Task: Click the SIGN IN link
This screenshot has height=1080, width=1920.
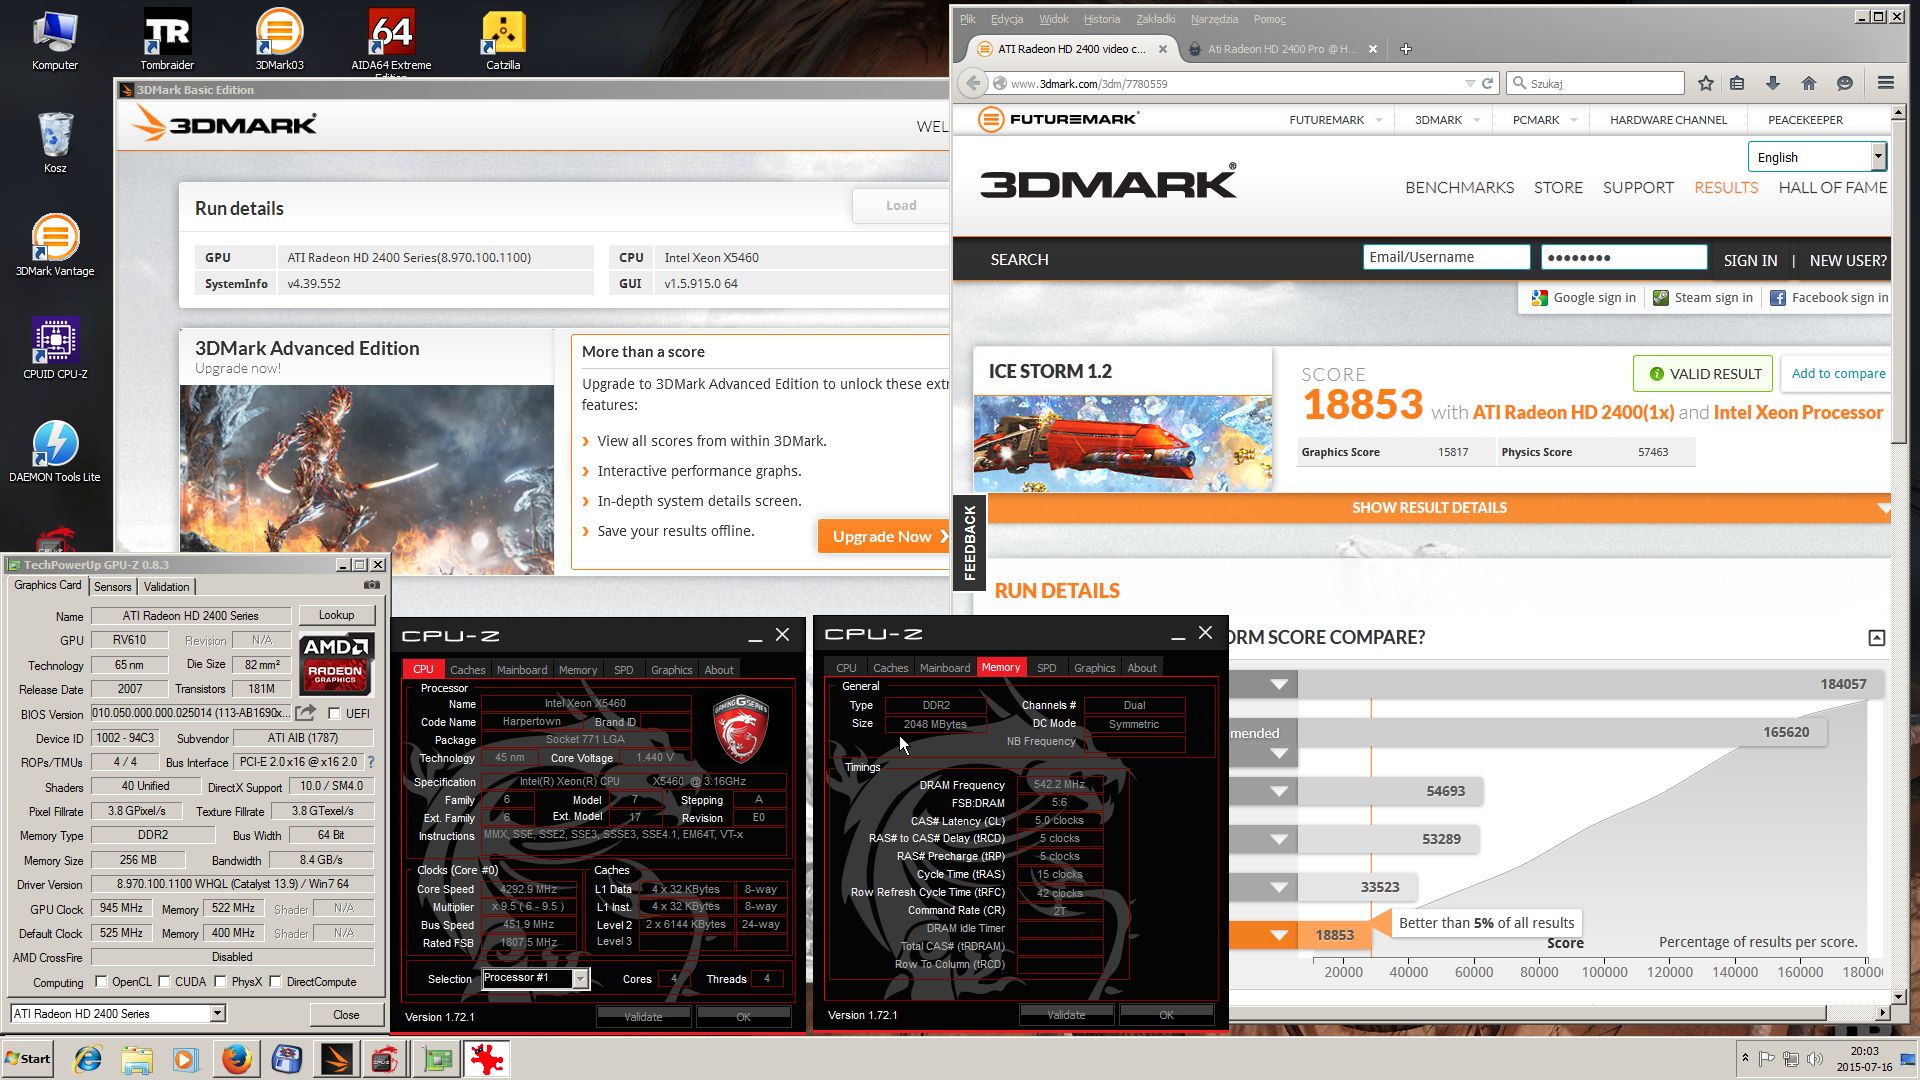Action: (1750, 260)
